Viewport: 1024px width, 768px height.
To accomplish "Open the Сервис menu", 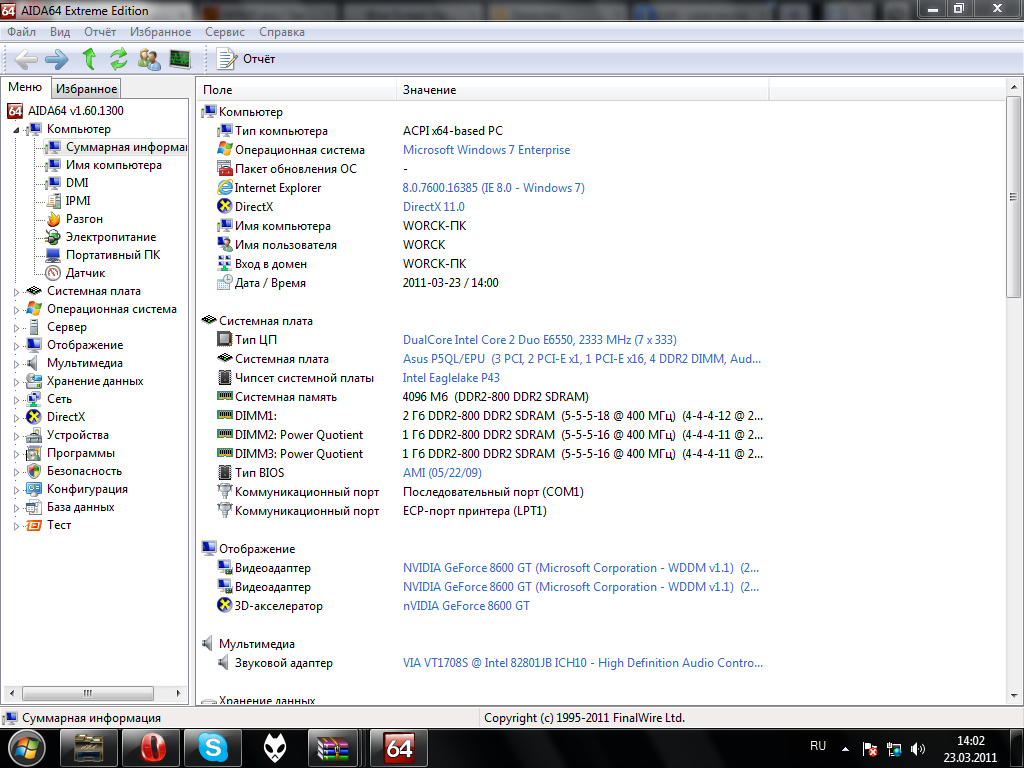I will click(225, 32).
